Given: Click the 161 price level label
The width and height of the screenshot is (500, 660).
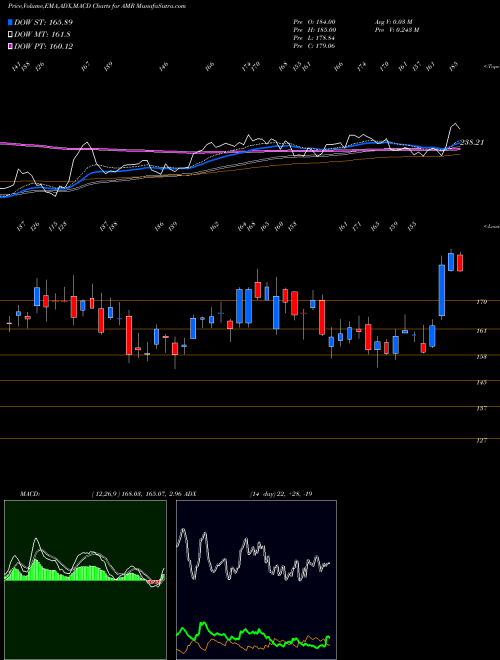Looking at the screenshot, I should (x=482, y=331).
